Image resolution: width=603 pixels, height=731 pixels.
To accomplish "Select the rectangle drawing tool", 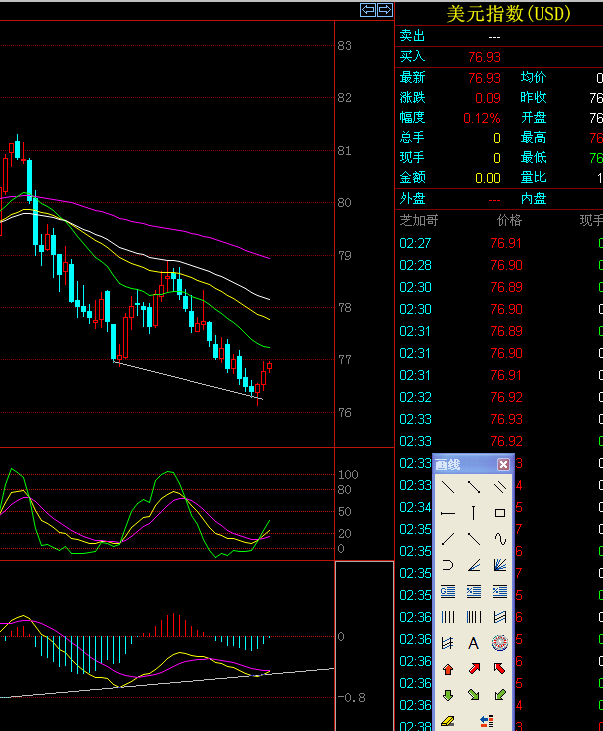I will [499, 513].
